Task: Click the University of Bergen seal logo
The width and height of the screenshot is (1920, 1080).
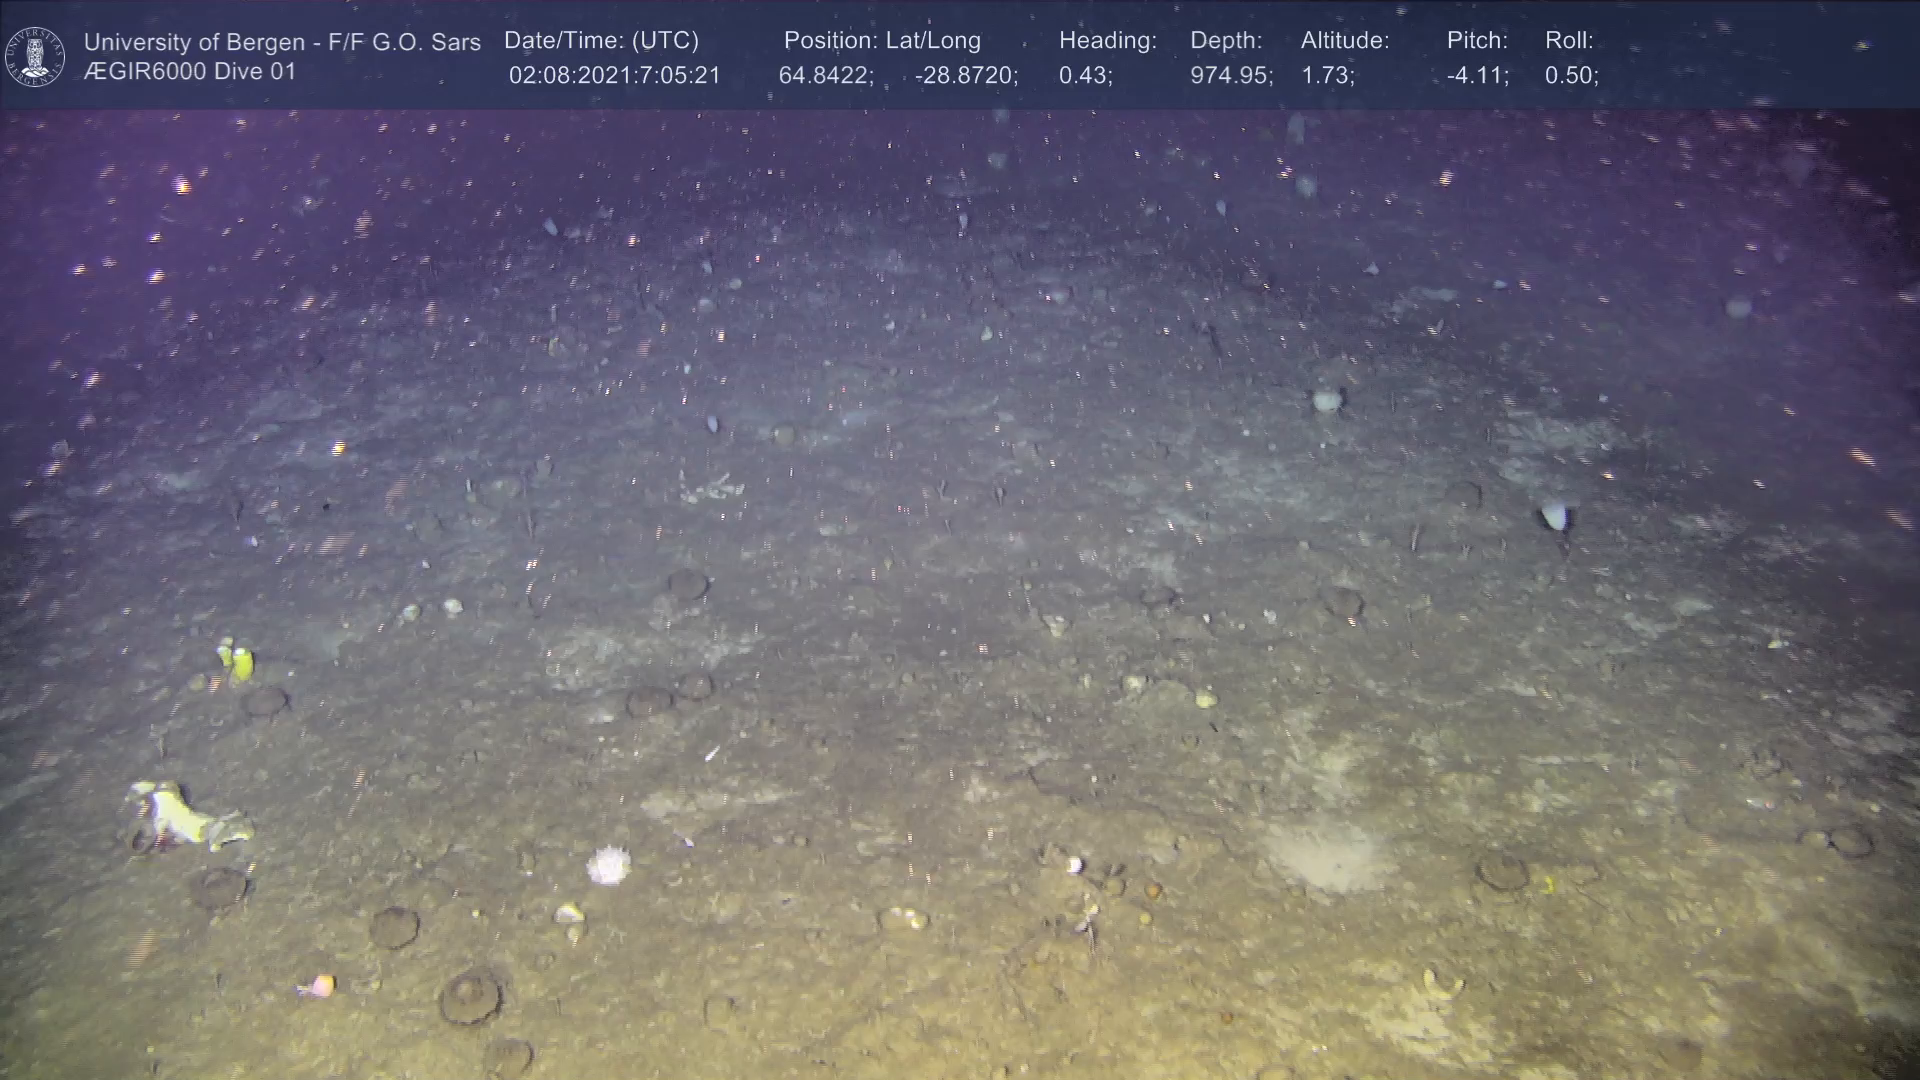Action: tap(35, 56)
